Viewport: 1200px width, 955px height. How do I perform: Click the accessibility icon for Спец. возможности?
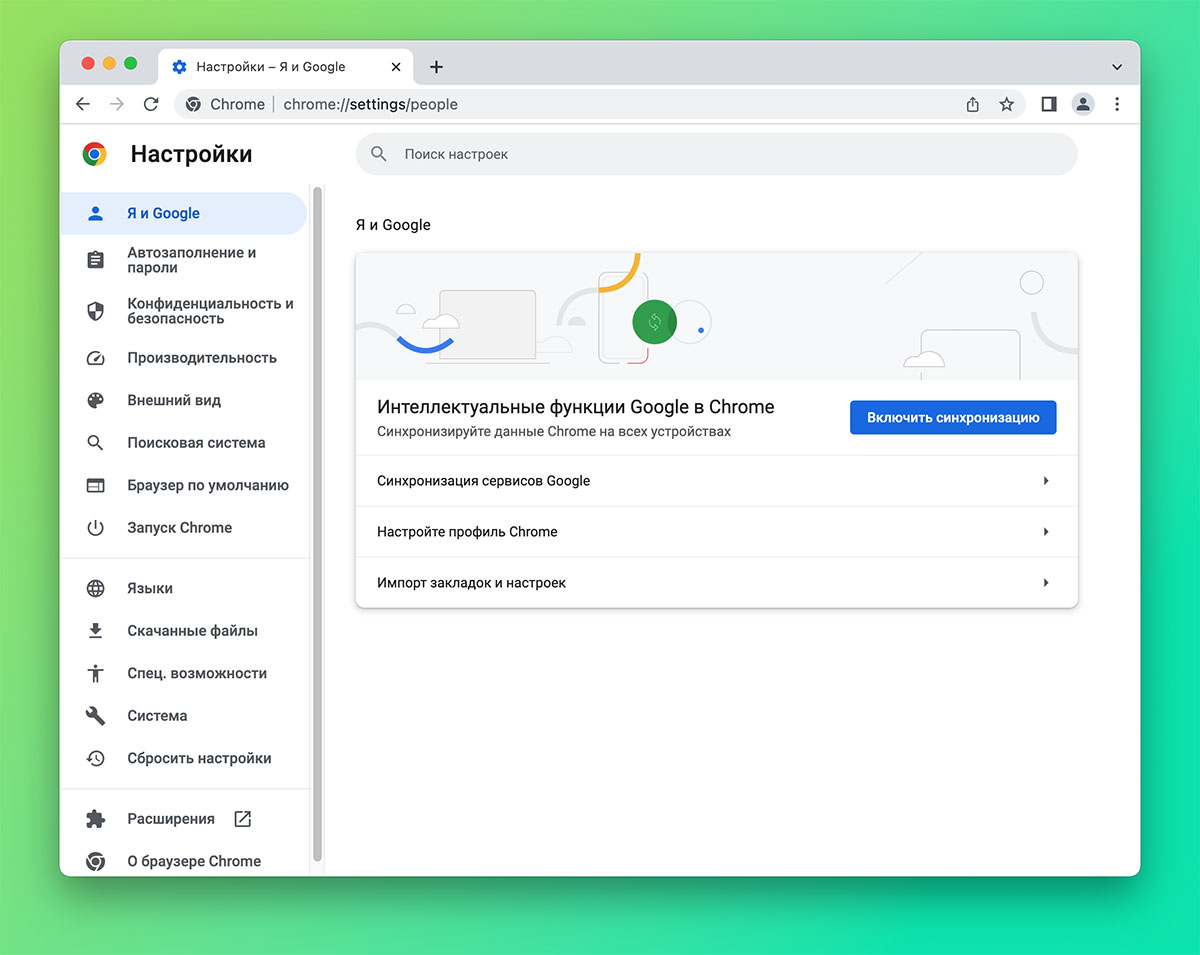[95, 673]
